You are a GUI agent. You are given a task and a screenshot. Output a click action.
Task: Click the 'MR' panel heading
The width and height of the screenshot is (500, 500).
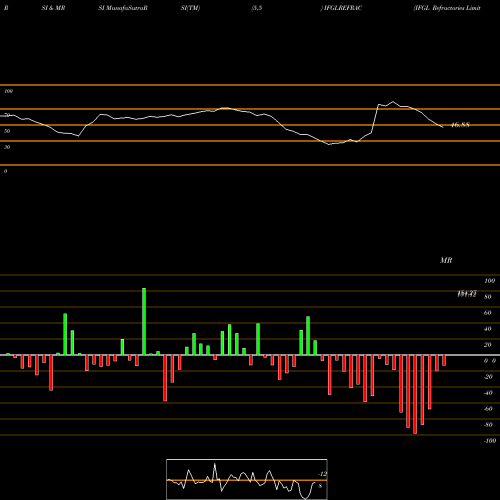[x=446, y=260]
